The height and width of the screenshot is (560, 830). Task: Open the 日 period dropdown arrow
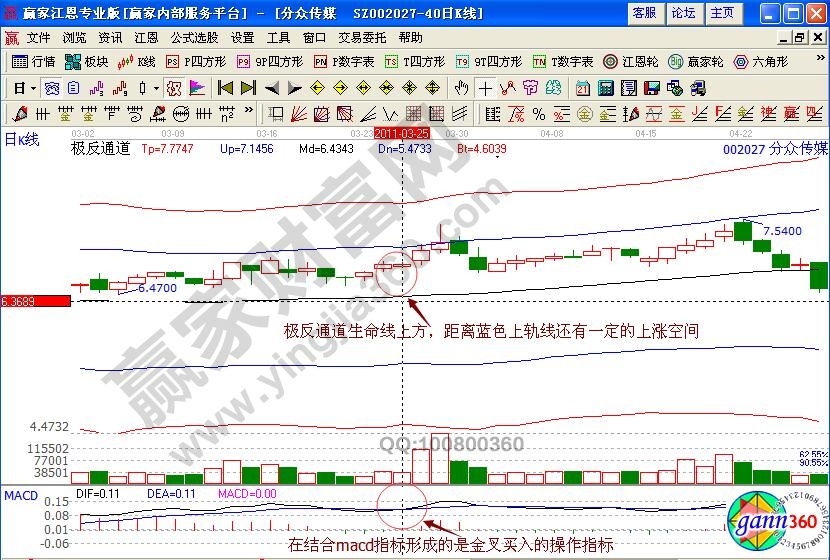tap(34, 88)
